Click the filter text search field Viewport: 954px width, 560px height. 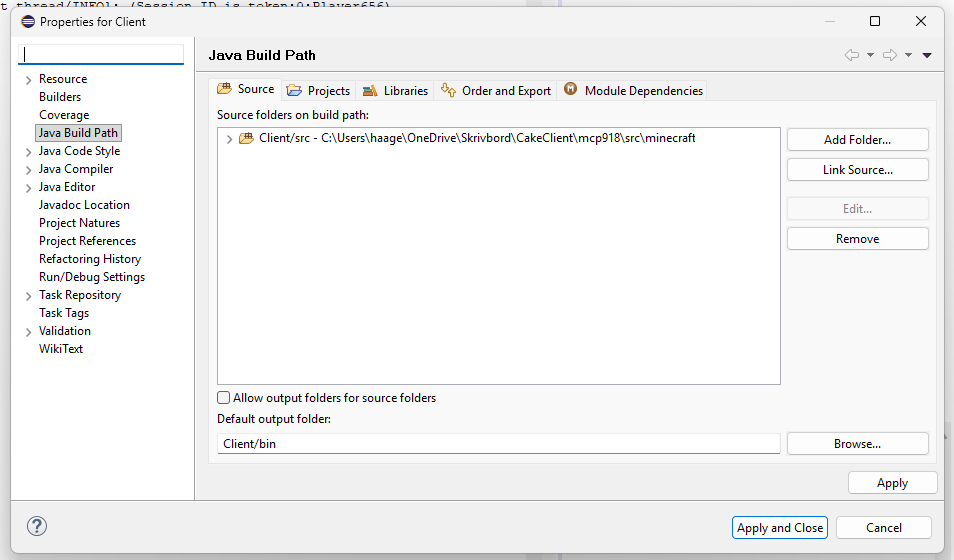[101, 54]
